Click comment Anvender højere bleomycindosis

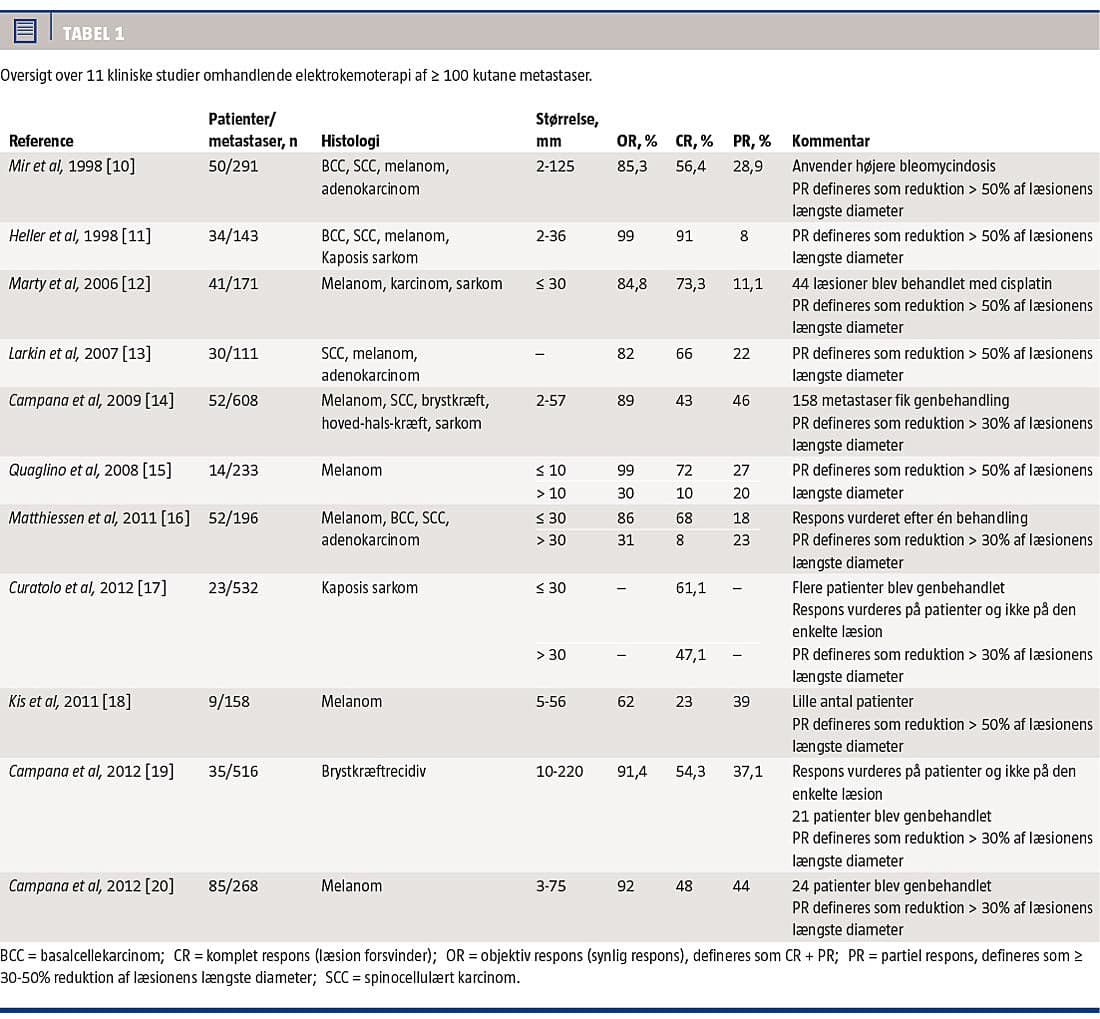pos(894,166)
